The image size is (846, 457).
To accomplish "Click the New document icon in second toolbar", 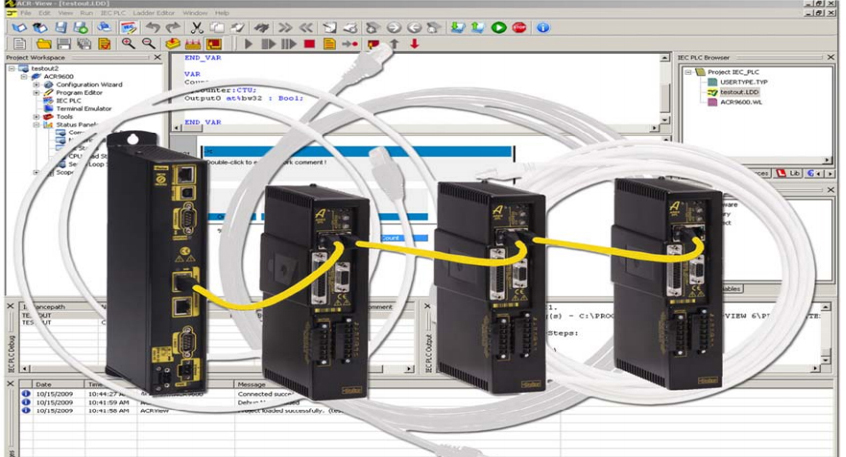I will pos(19,44).
